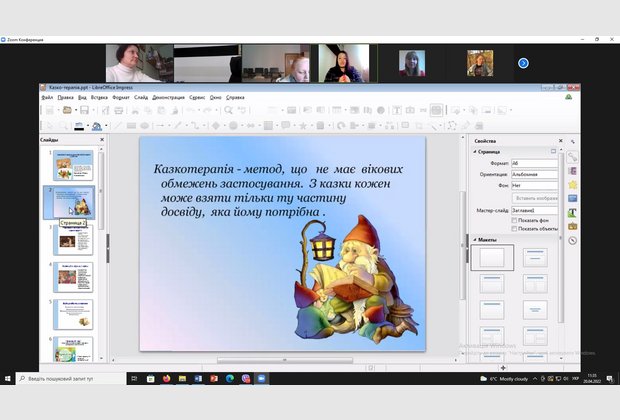Open the Master Slides icon in sidebar
620x420 pixels.
tap(572, 198)
